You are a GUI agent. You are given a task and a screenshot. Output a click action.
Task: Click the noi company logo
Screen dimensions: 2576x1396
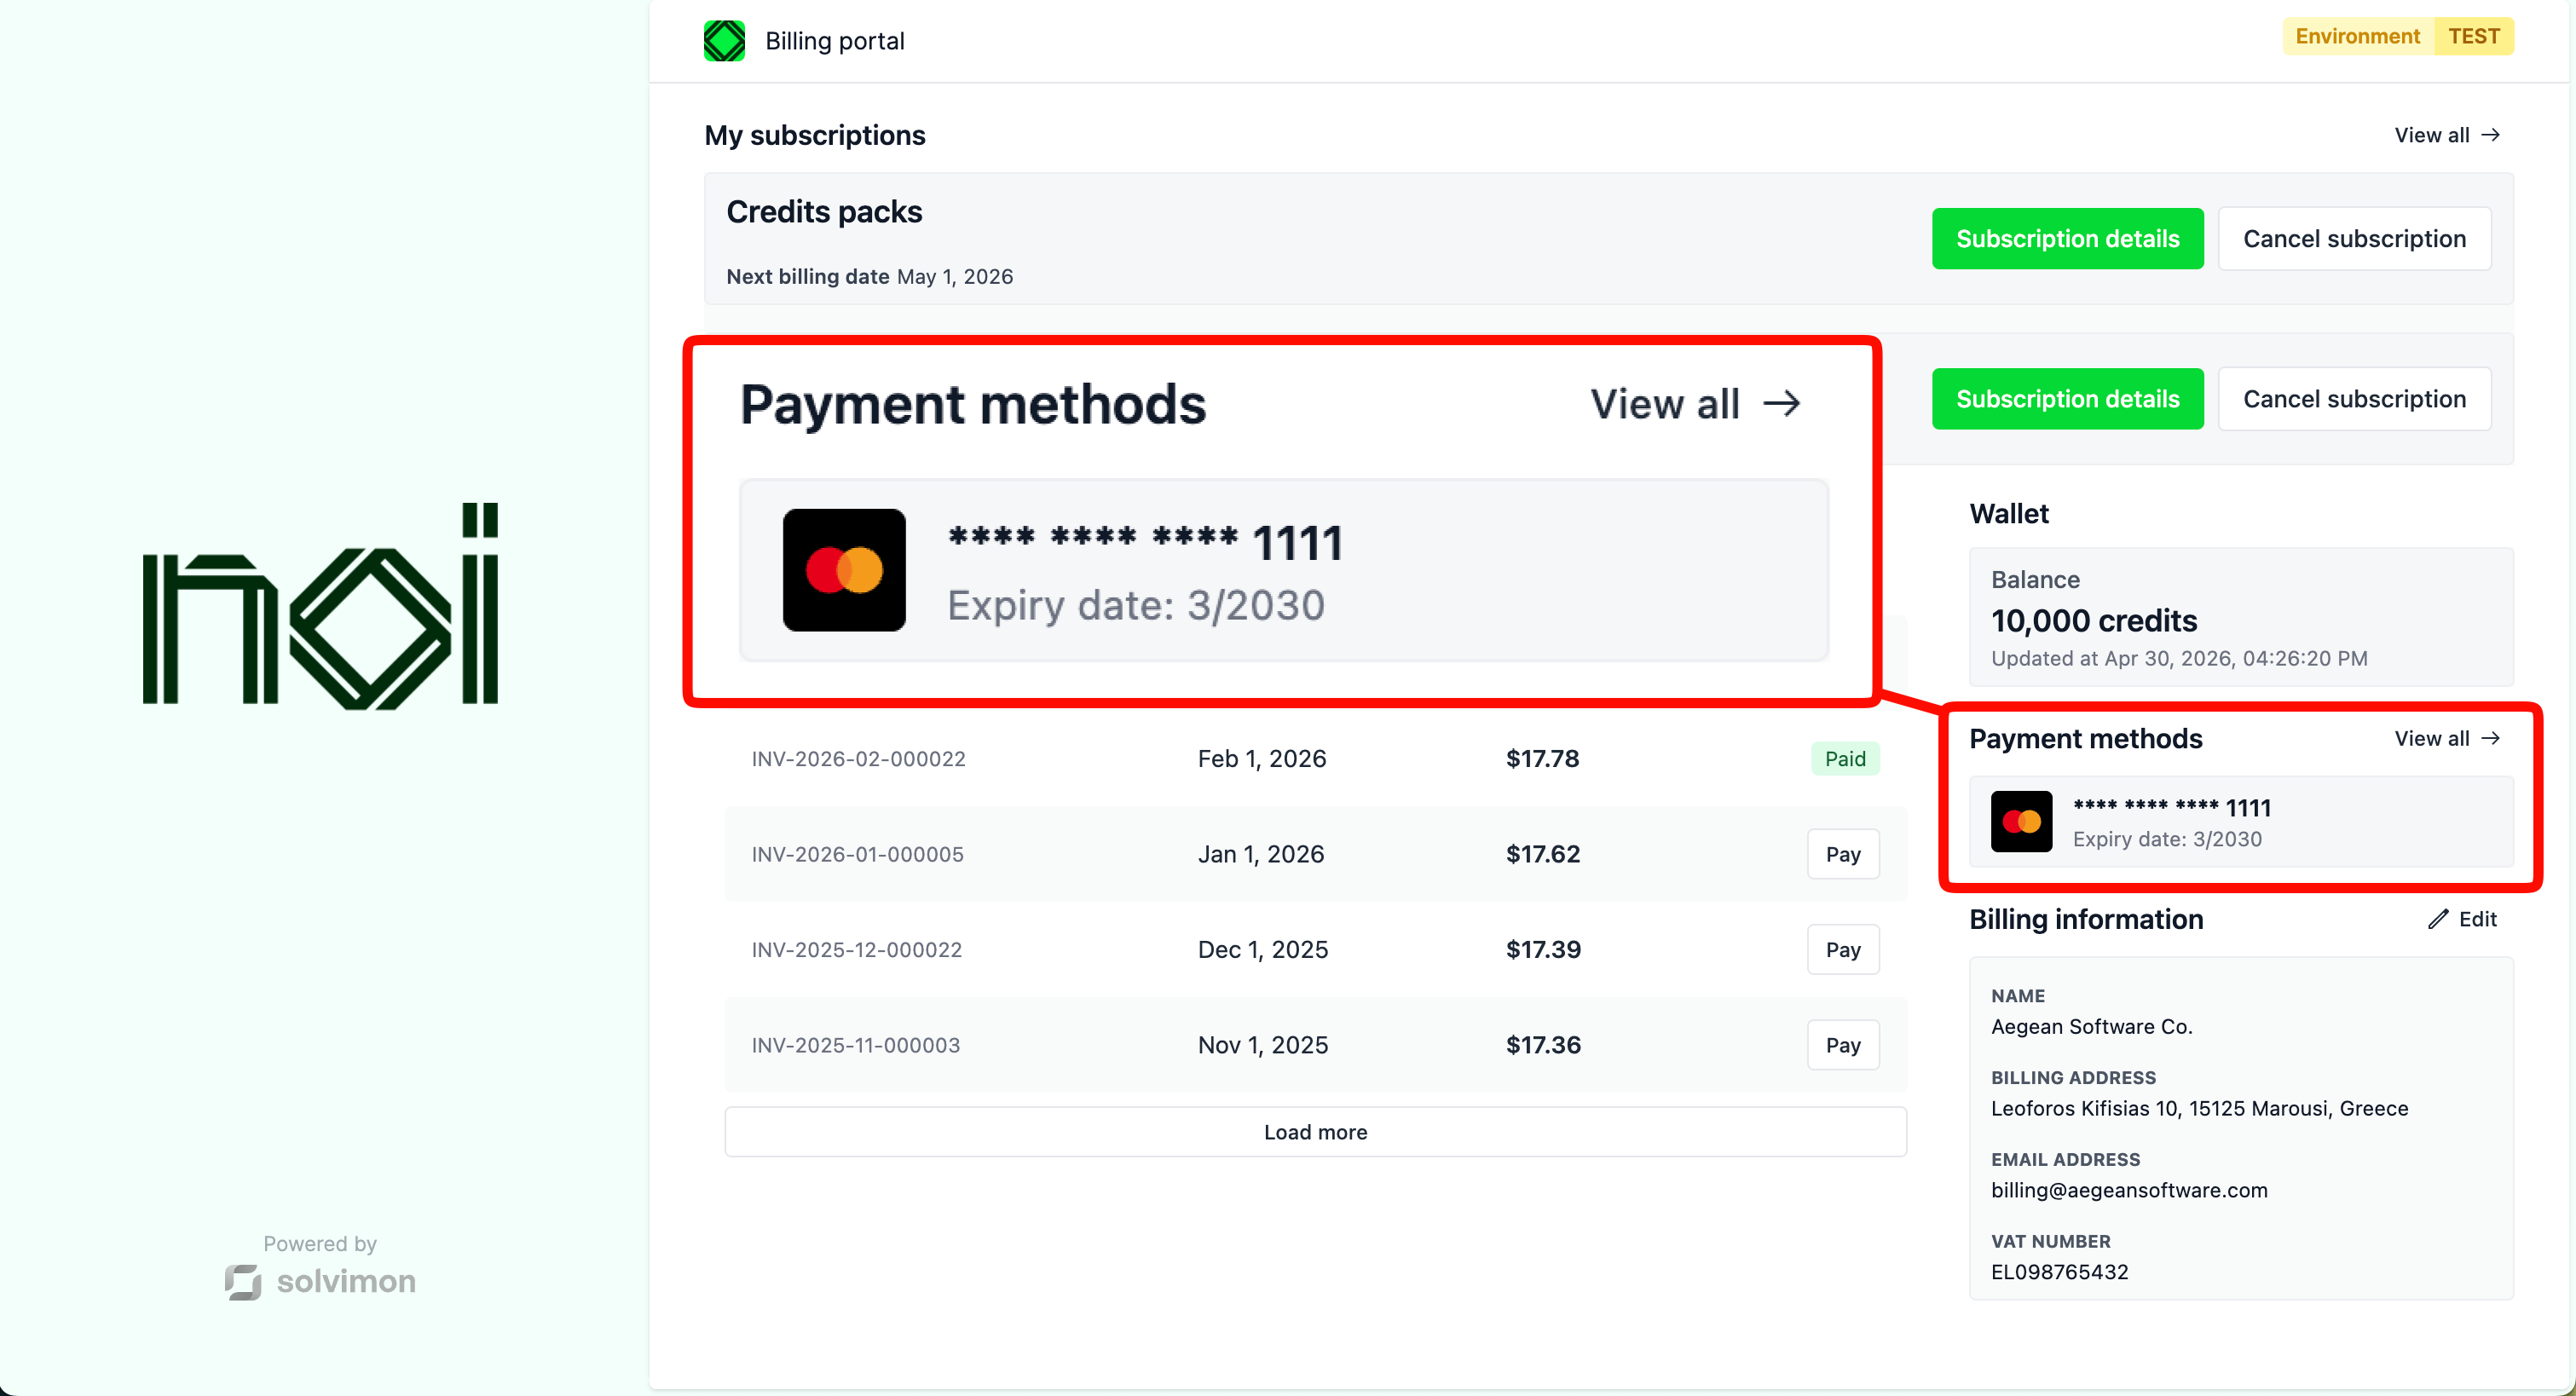click(320, 606)
